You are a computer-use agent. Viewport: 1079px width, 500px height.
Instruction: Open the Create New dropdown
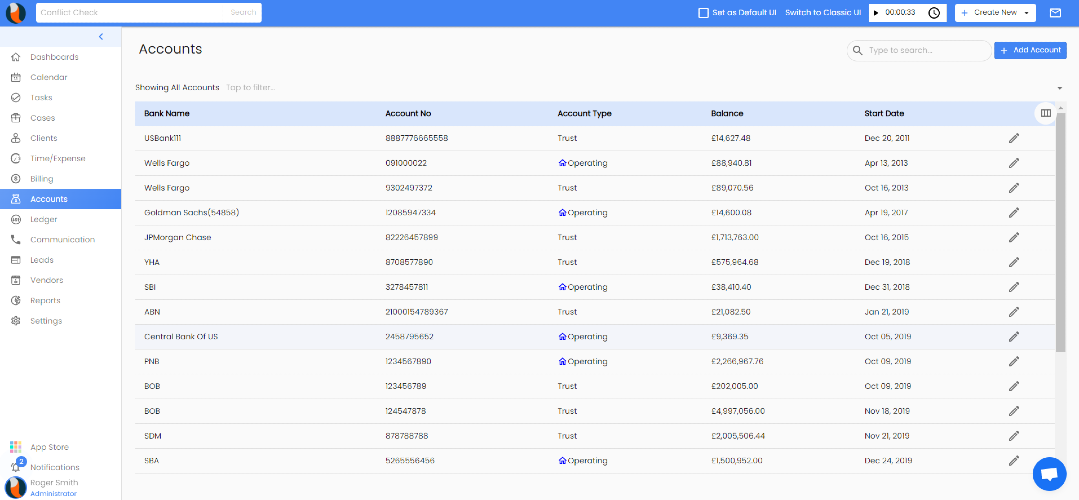coord(995,13)
